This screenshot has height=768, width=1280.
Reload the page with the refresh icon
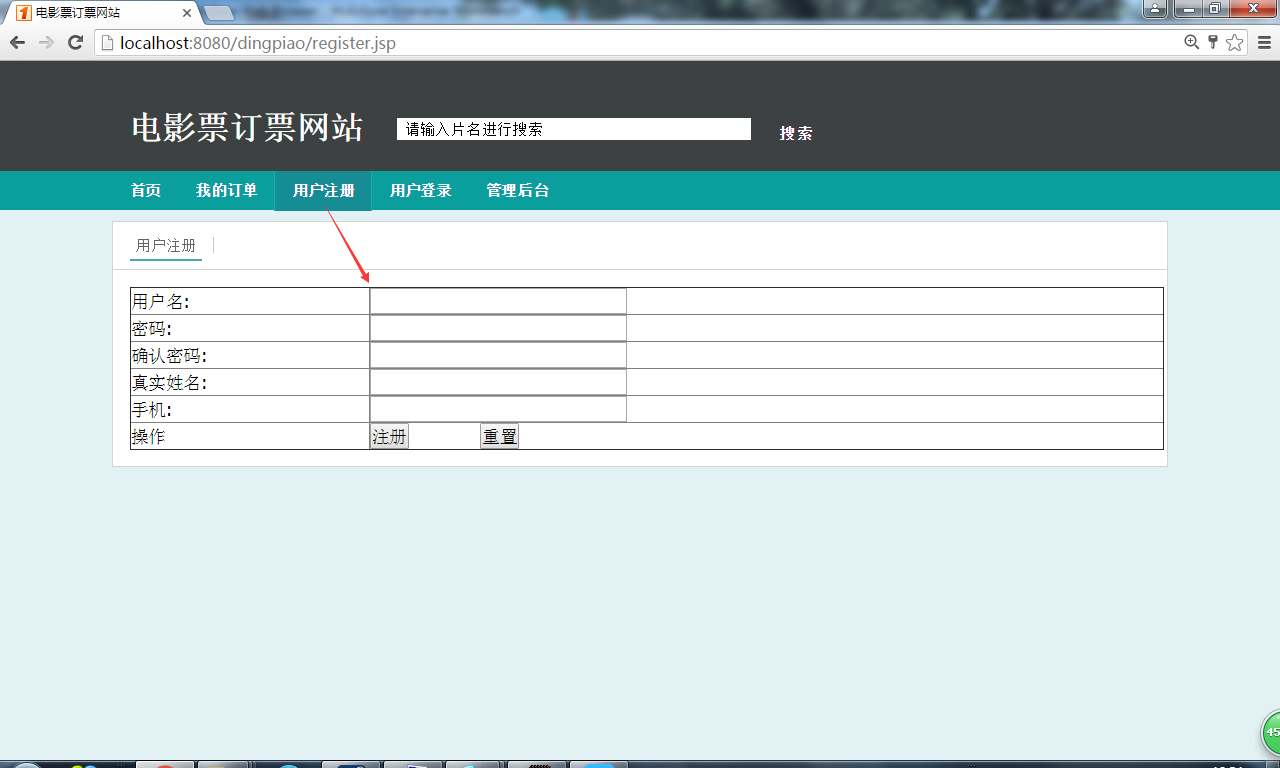(75, 42)
